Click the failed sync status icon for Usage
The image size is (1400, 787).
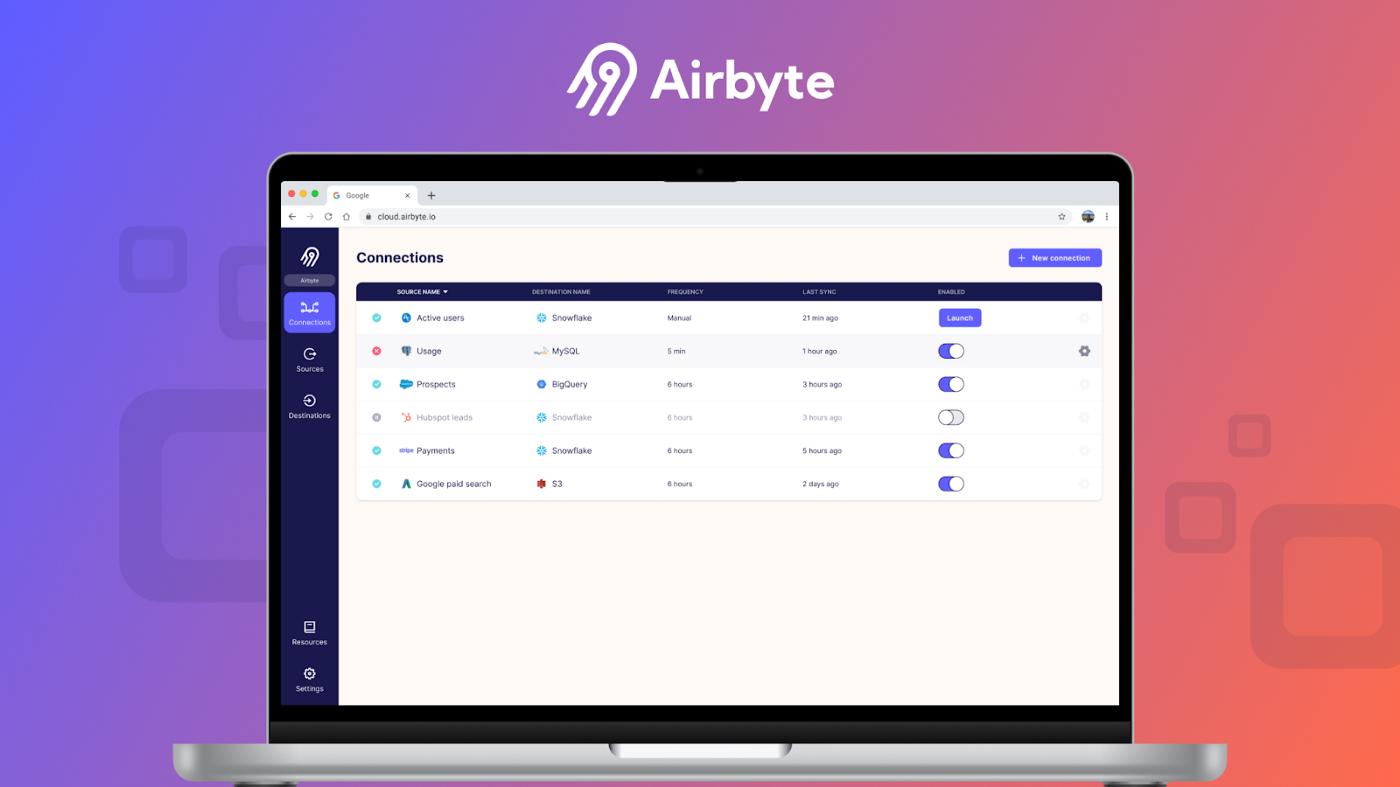point(378,350)
